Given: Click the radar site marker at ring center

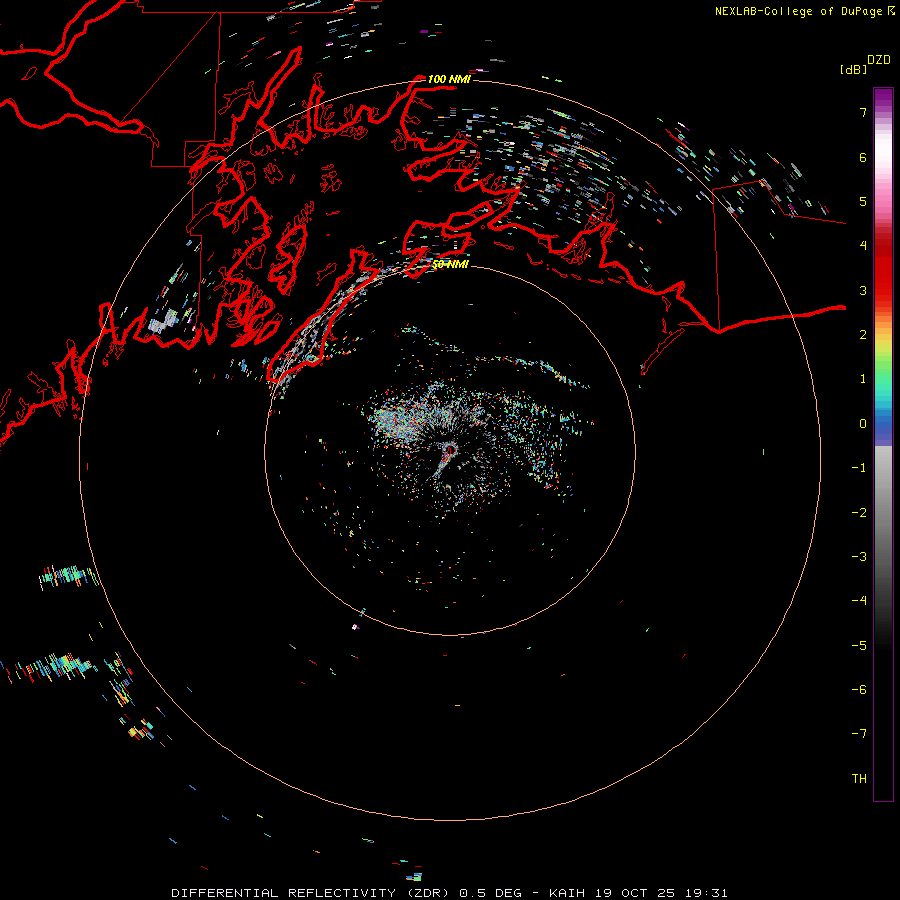Looking at the screenshot, I should coord(450,451).
